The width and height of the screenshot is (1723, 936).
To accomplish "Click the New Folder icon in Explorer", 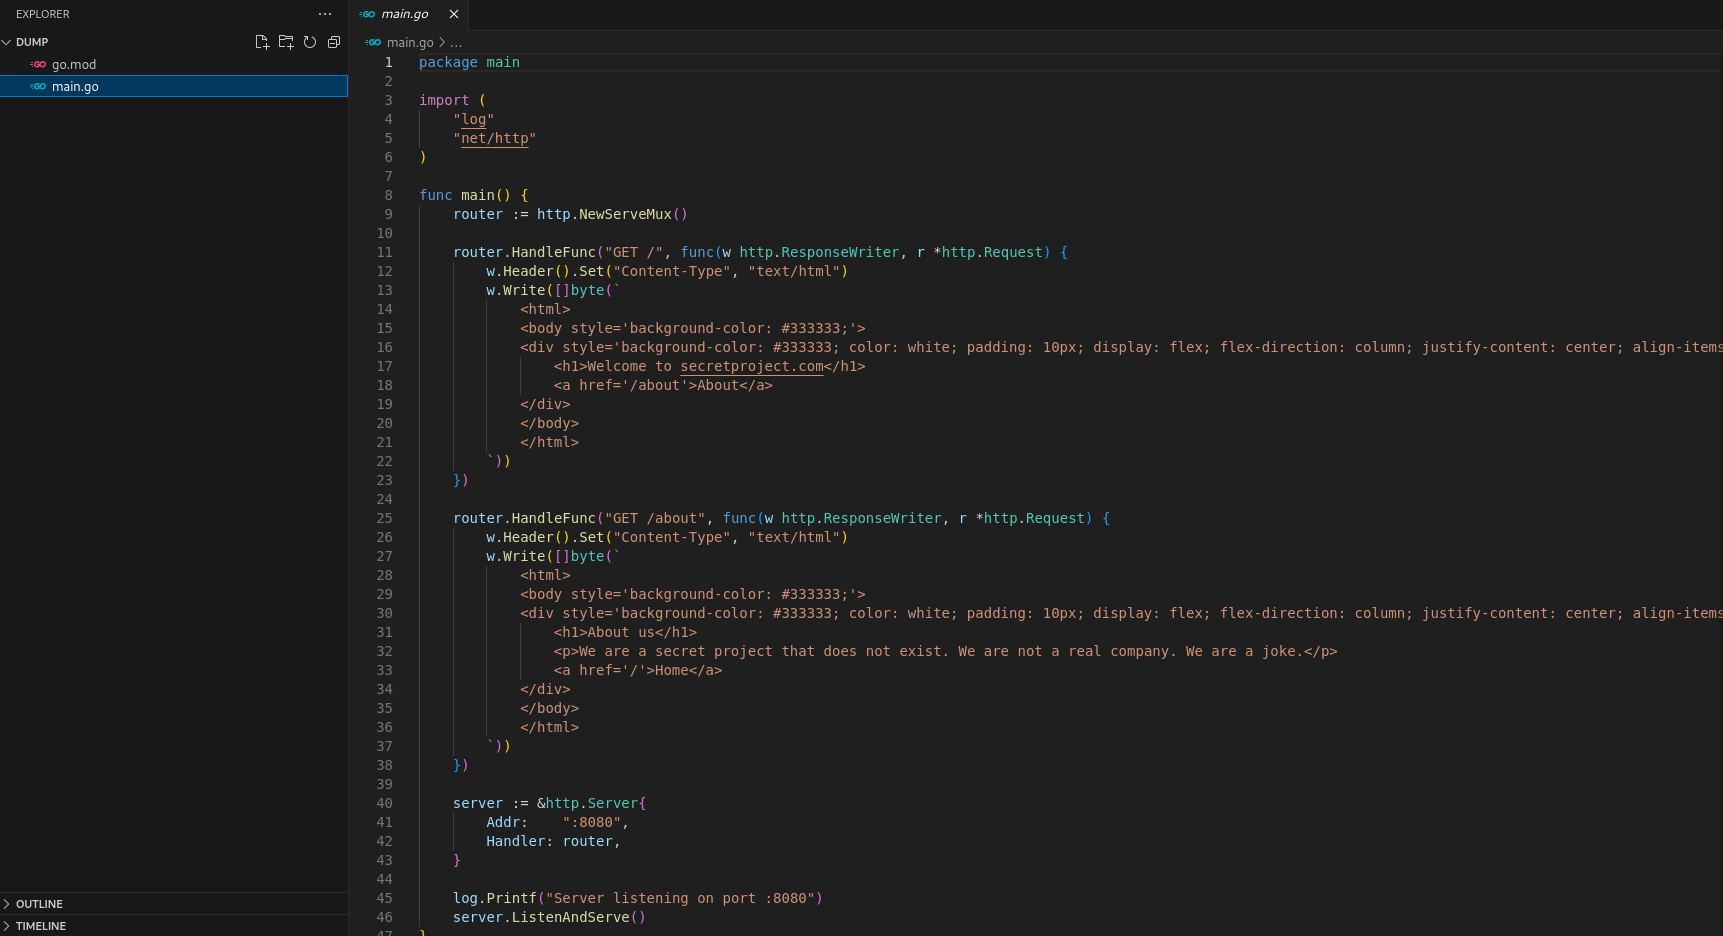I will click(286, 42).
